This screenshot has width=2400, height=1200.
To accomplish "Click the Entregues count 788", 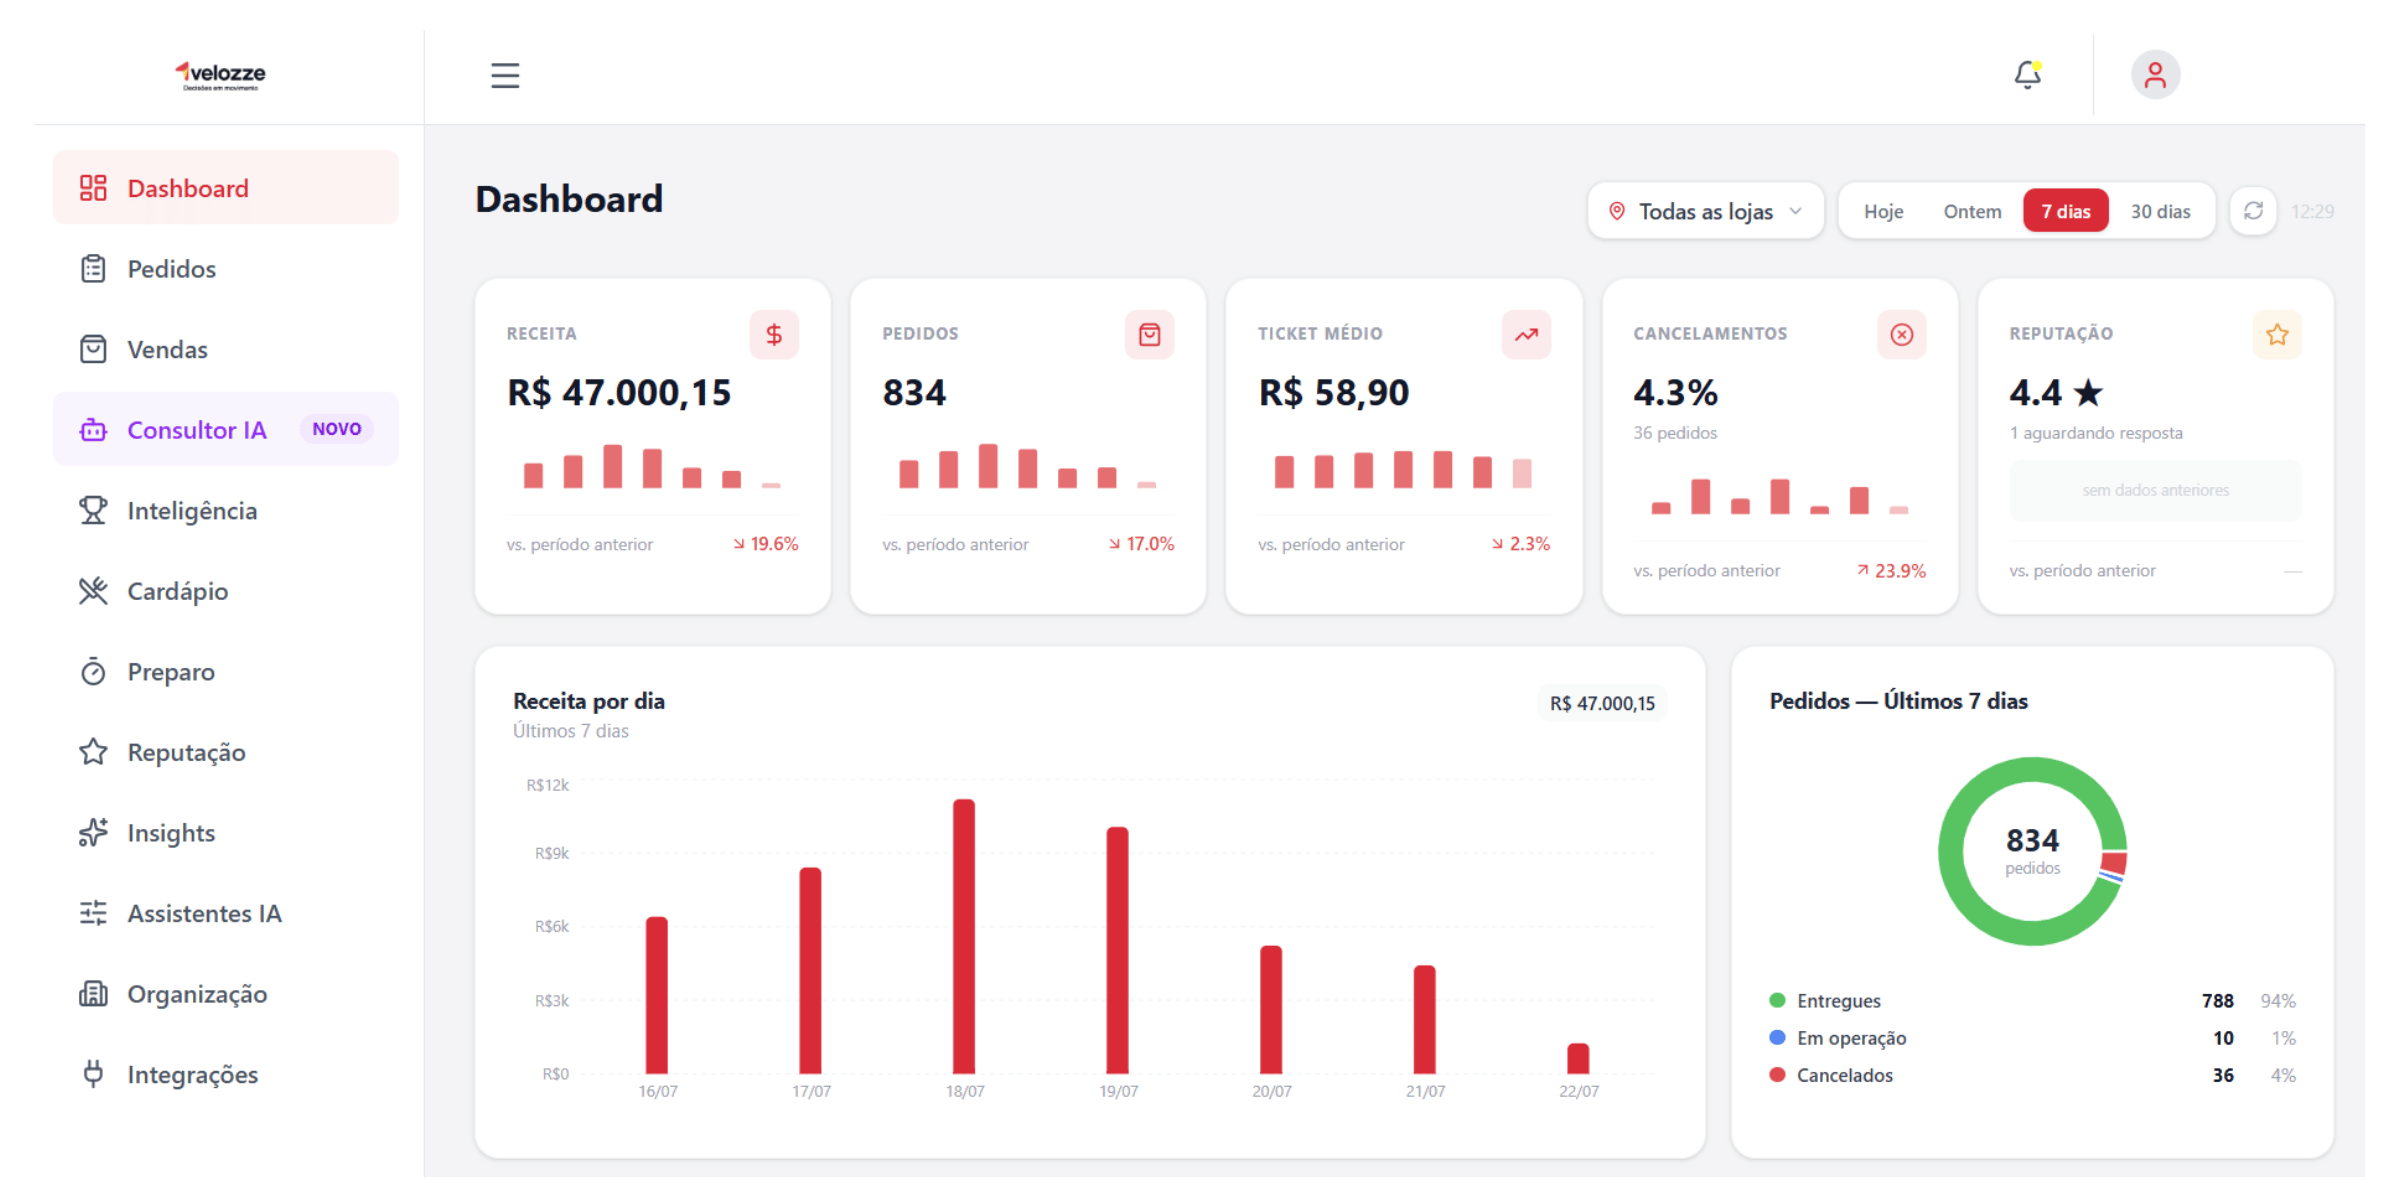I will 2217,1001.
